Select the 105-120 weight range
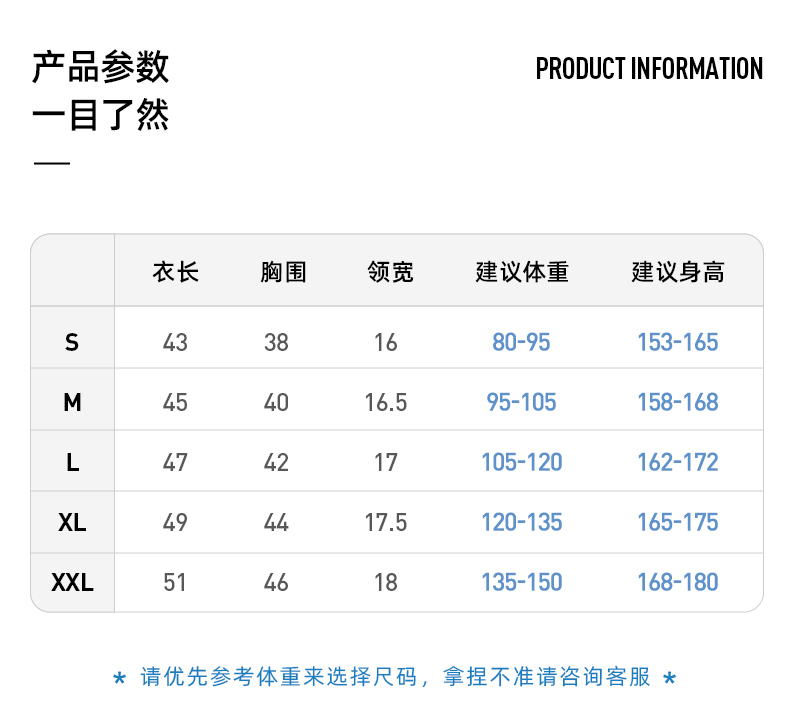The image size is (790, 717). pyautogui.click(x=521, y=463)
